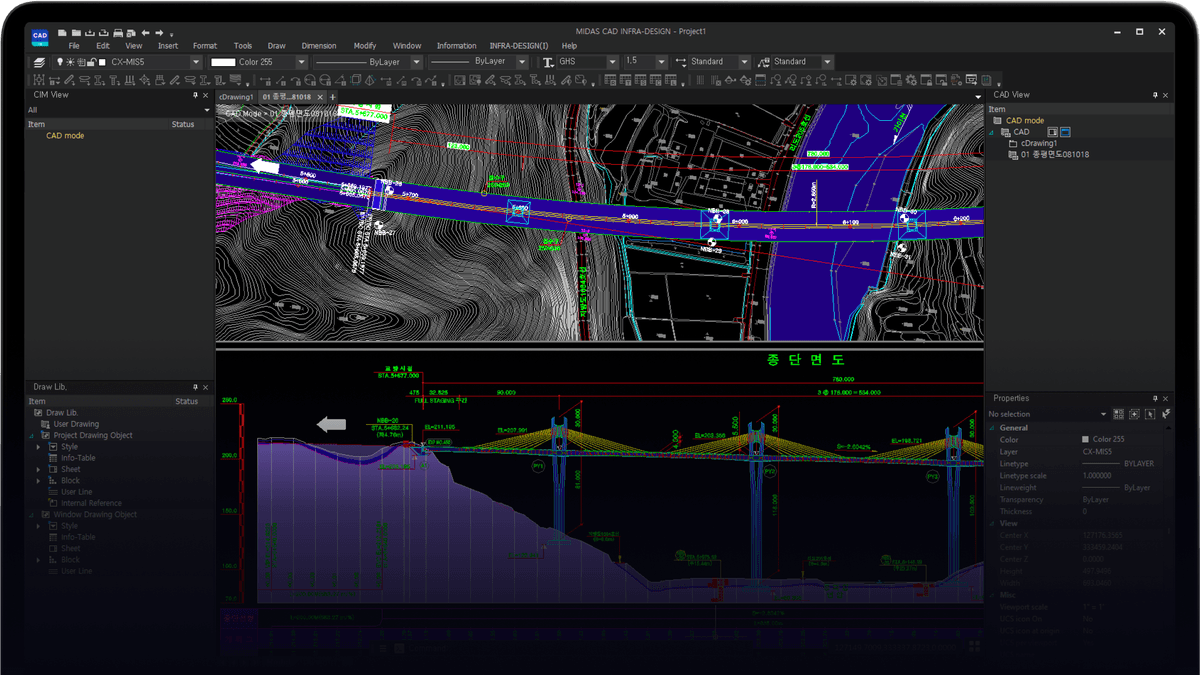Open the Modify menu
Screen dimensions: 1200x675
[365, 45]
